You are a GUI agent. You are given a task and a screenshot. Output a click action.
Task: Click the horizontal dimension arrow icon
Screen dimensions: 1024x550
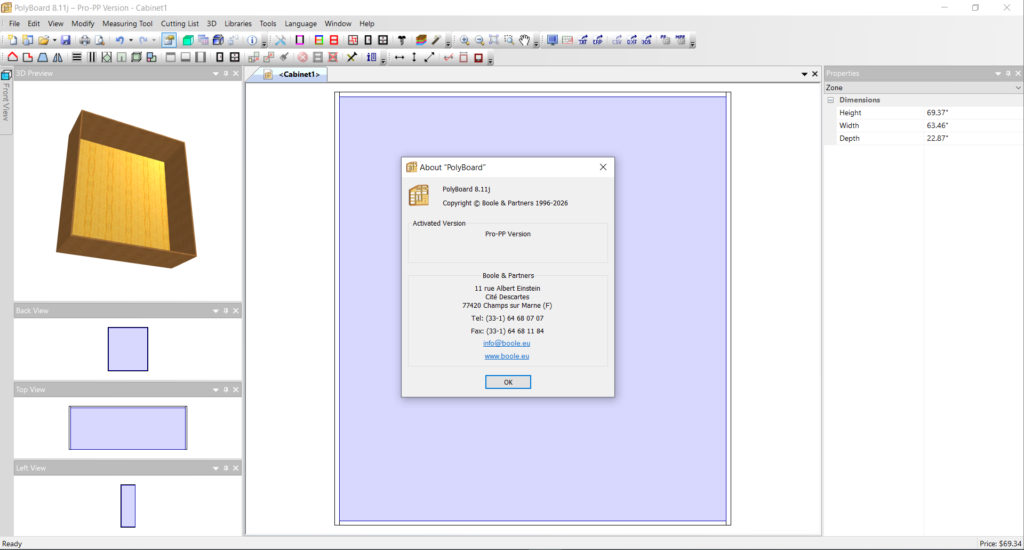coord(399,57)
